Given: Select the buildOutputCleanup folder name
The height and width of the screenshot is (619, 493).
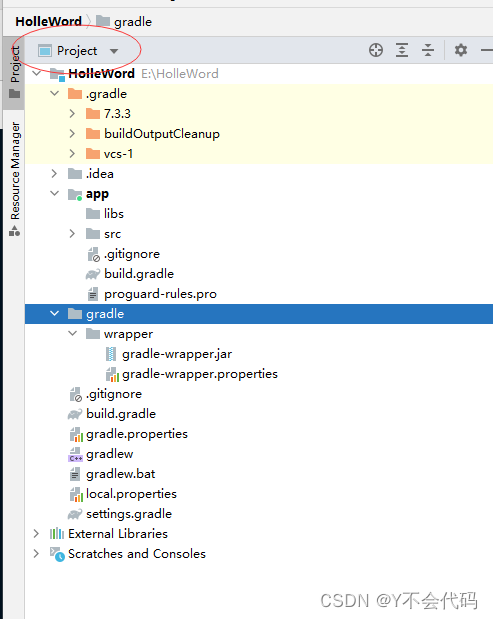Looking at the screenshot, I should coord(162,134).
